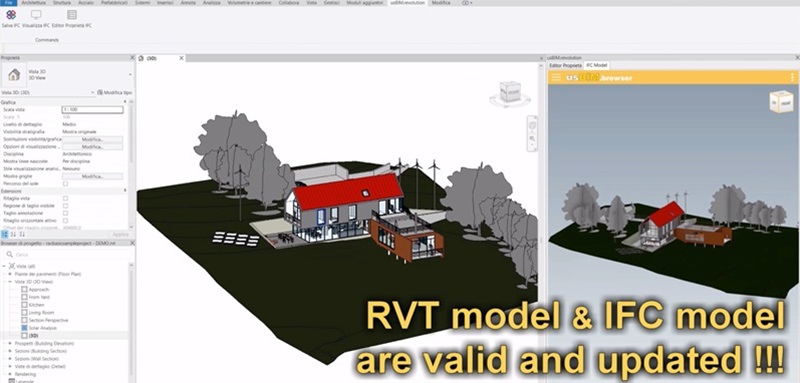Click the Salva IFC icon
The height and width of the screenshot is (383, 800).
click(11, 14)
